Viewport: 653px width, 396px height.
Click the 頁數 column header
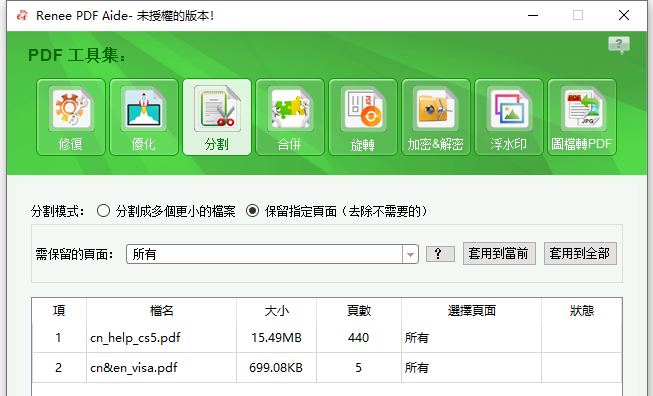[359, 311]
